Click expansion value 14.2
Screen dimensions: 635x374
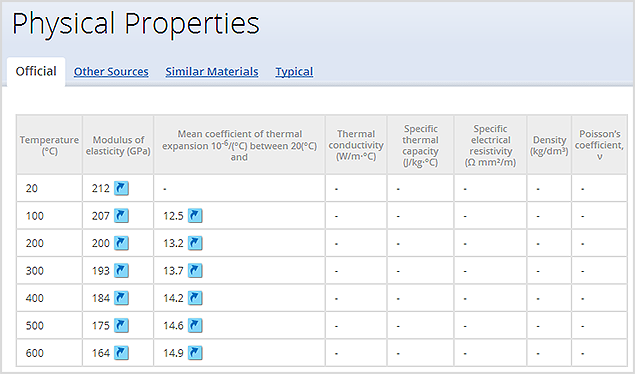tap(173, 298)
